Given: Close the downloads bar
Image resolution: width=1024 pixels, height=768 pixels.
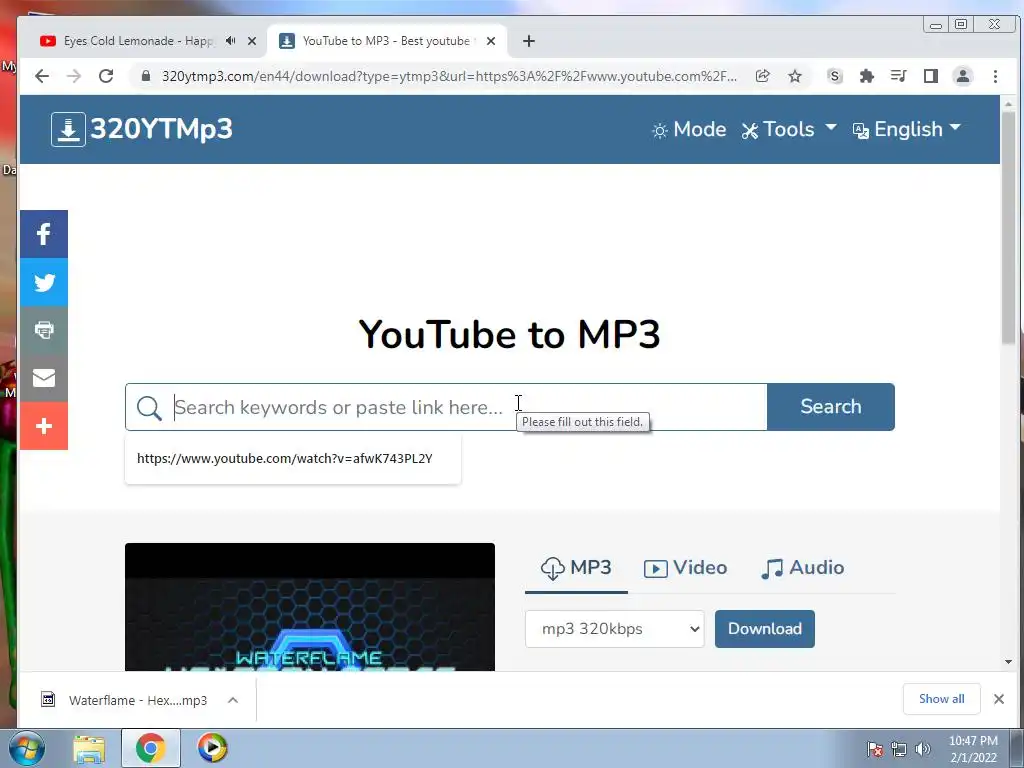Looking at the screenshot, I should click(999, 699).
